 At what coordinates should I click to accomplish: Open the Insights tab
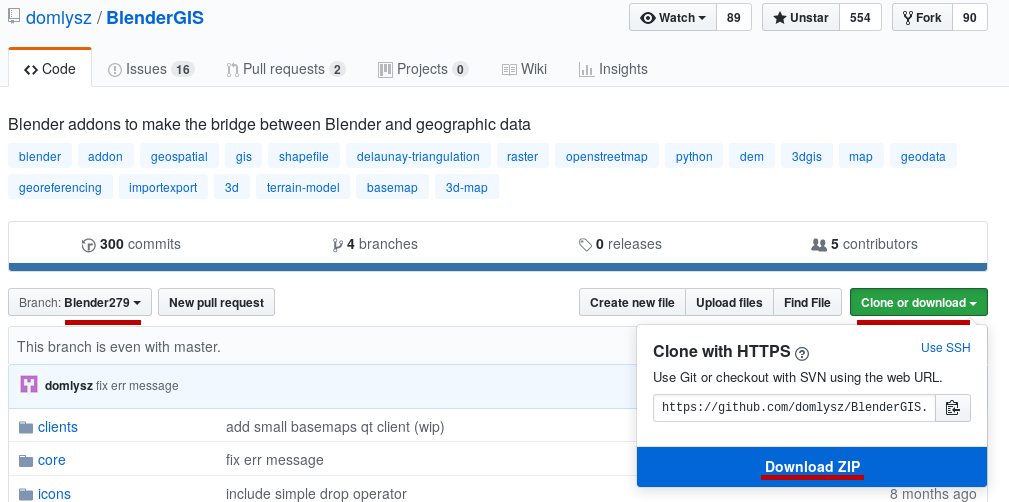click(613, 69)
